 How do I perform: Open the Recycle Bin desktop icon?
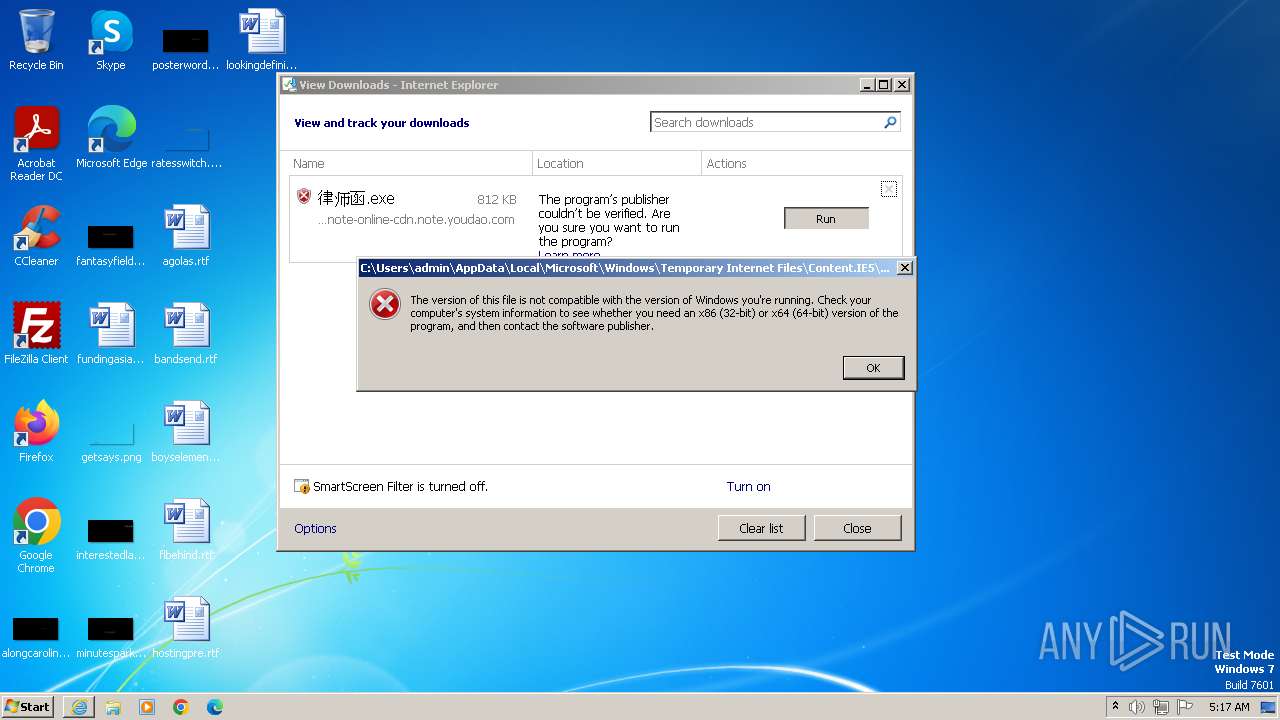36,40
